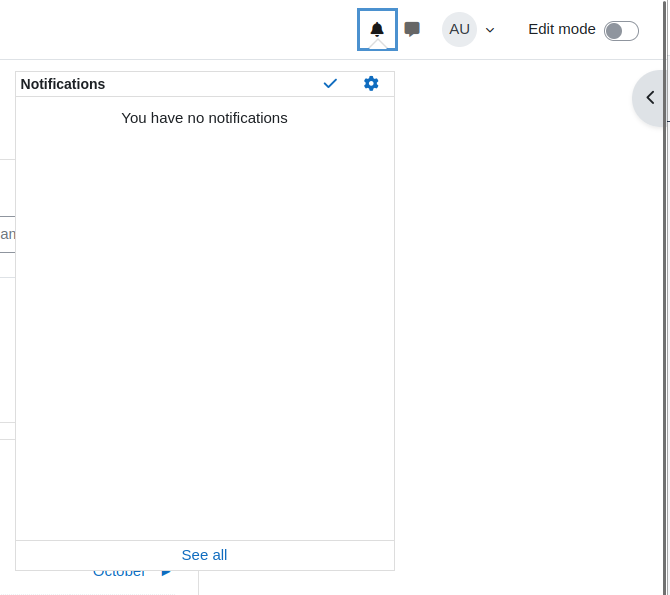Open the messaging drawer speech bubble

coord(412,29)
